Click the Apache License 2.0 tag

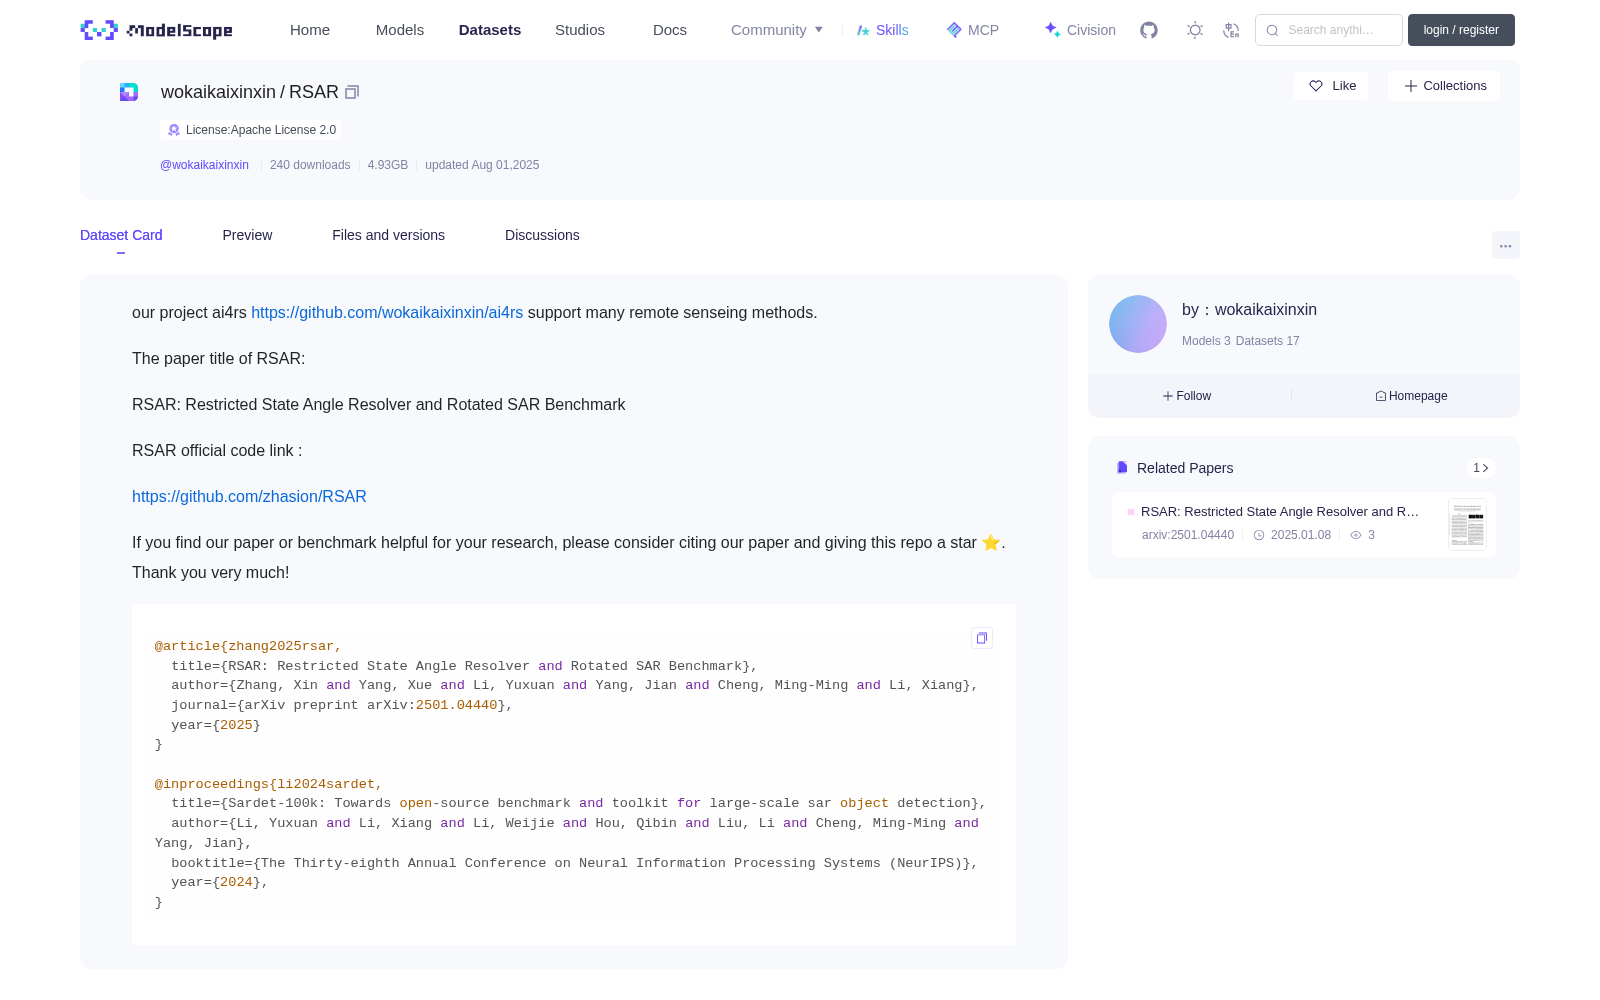tap(250, 130)
